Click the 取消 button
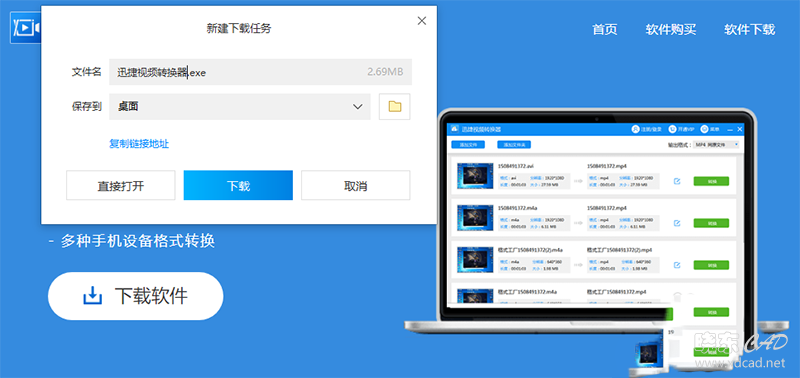 pos(356,185)
